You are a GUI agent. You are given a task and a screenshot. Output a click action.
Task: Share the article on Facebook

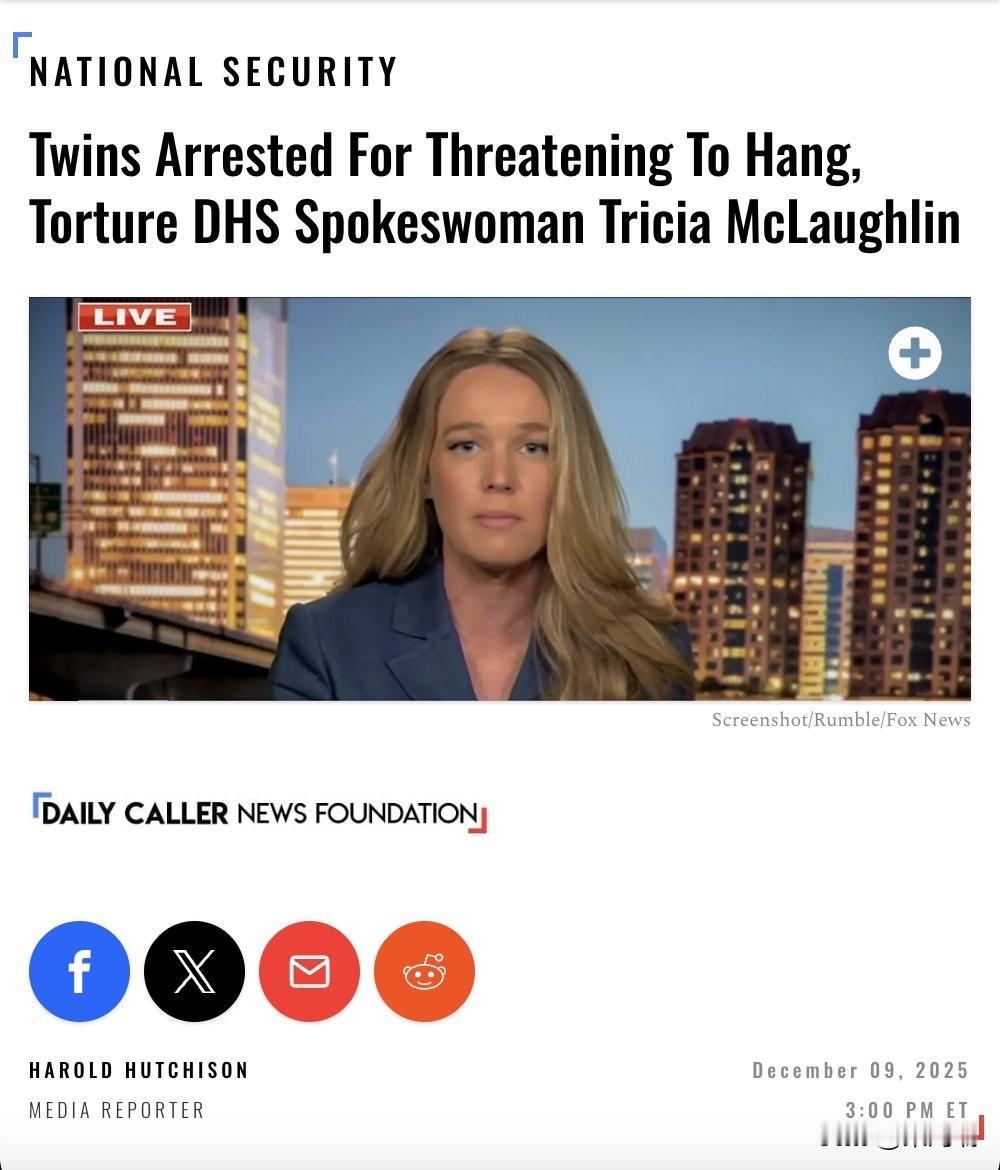coord(79,971)
